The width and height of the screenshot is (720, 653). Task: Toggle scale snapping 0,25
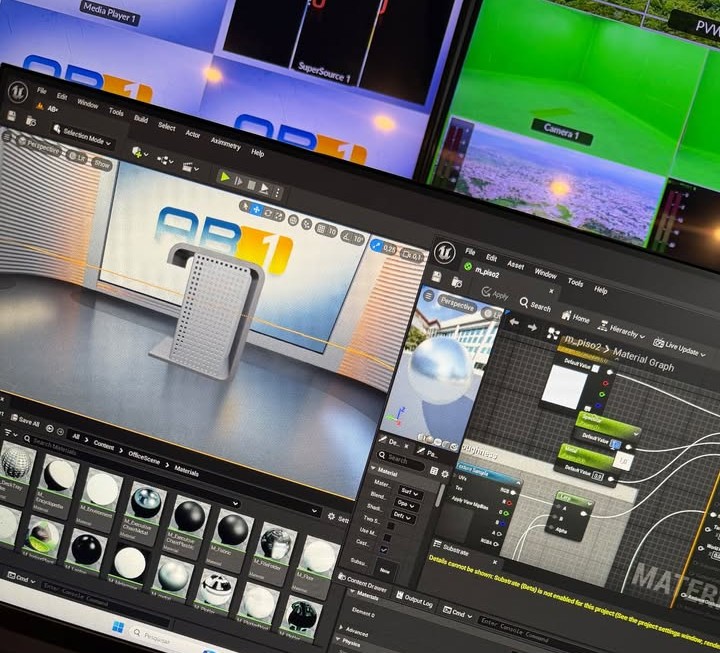click(x=384, y=248)
